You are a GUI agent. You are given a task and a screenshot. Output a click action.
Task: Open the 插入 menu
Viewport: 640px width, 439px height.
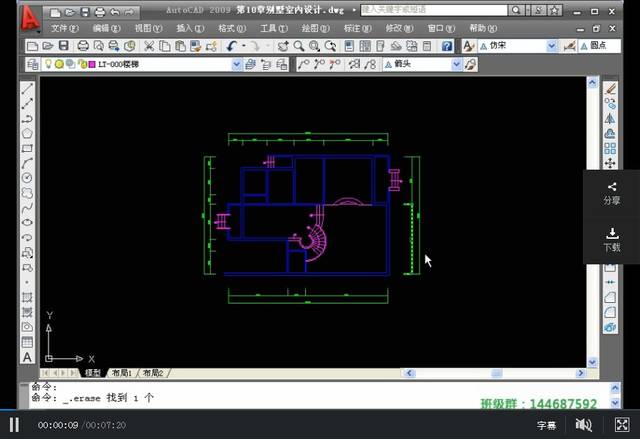tap(190, 28)
